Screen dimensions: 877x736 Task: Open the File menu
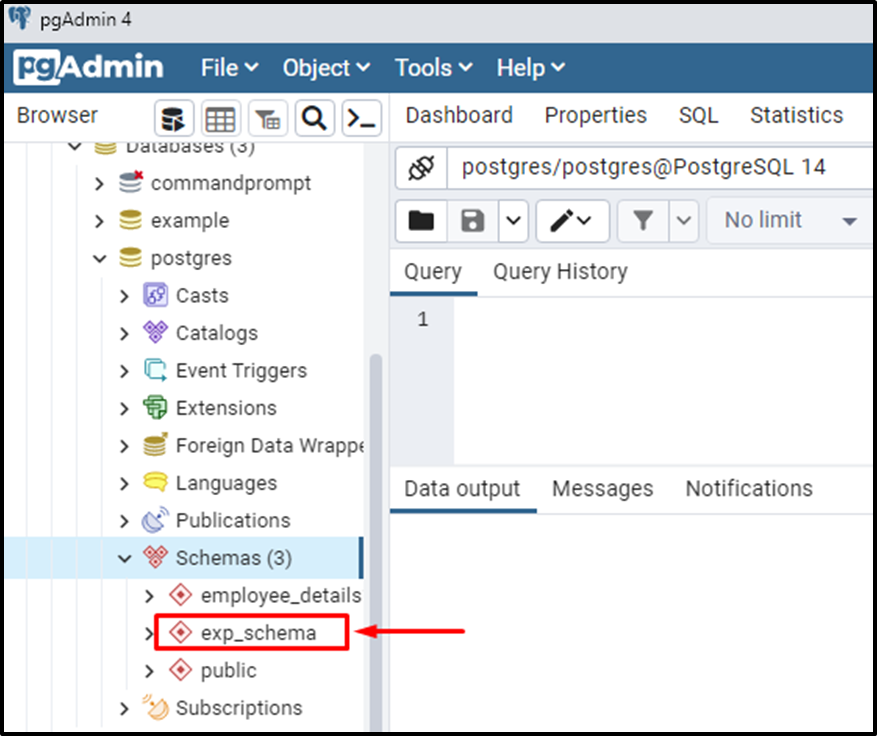click(229, 68)
